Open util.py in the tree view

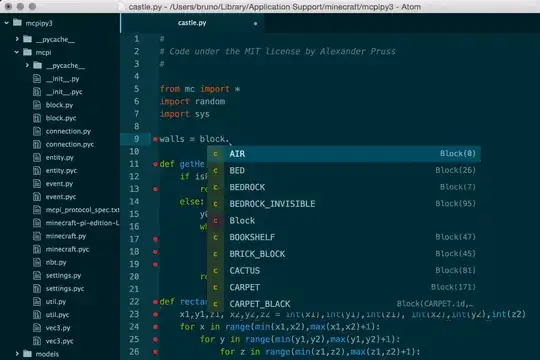pyautogui.click(x=56, y=301)
